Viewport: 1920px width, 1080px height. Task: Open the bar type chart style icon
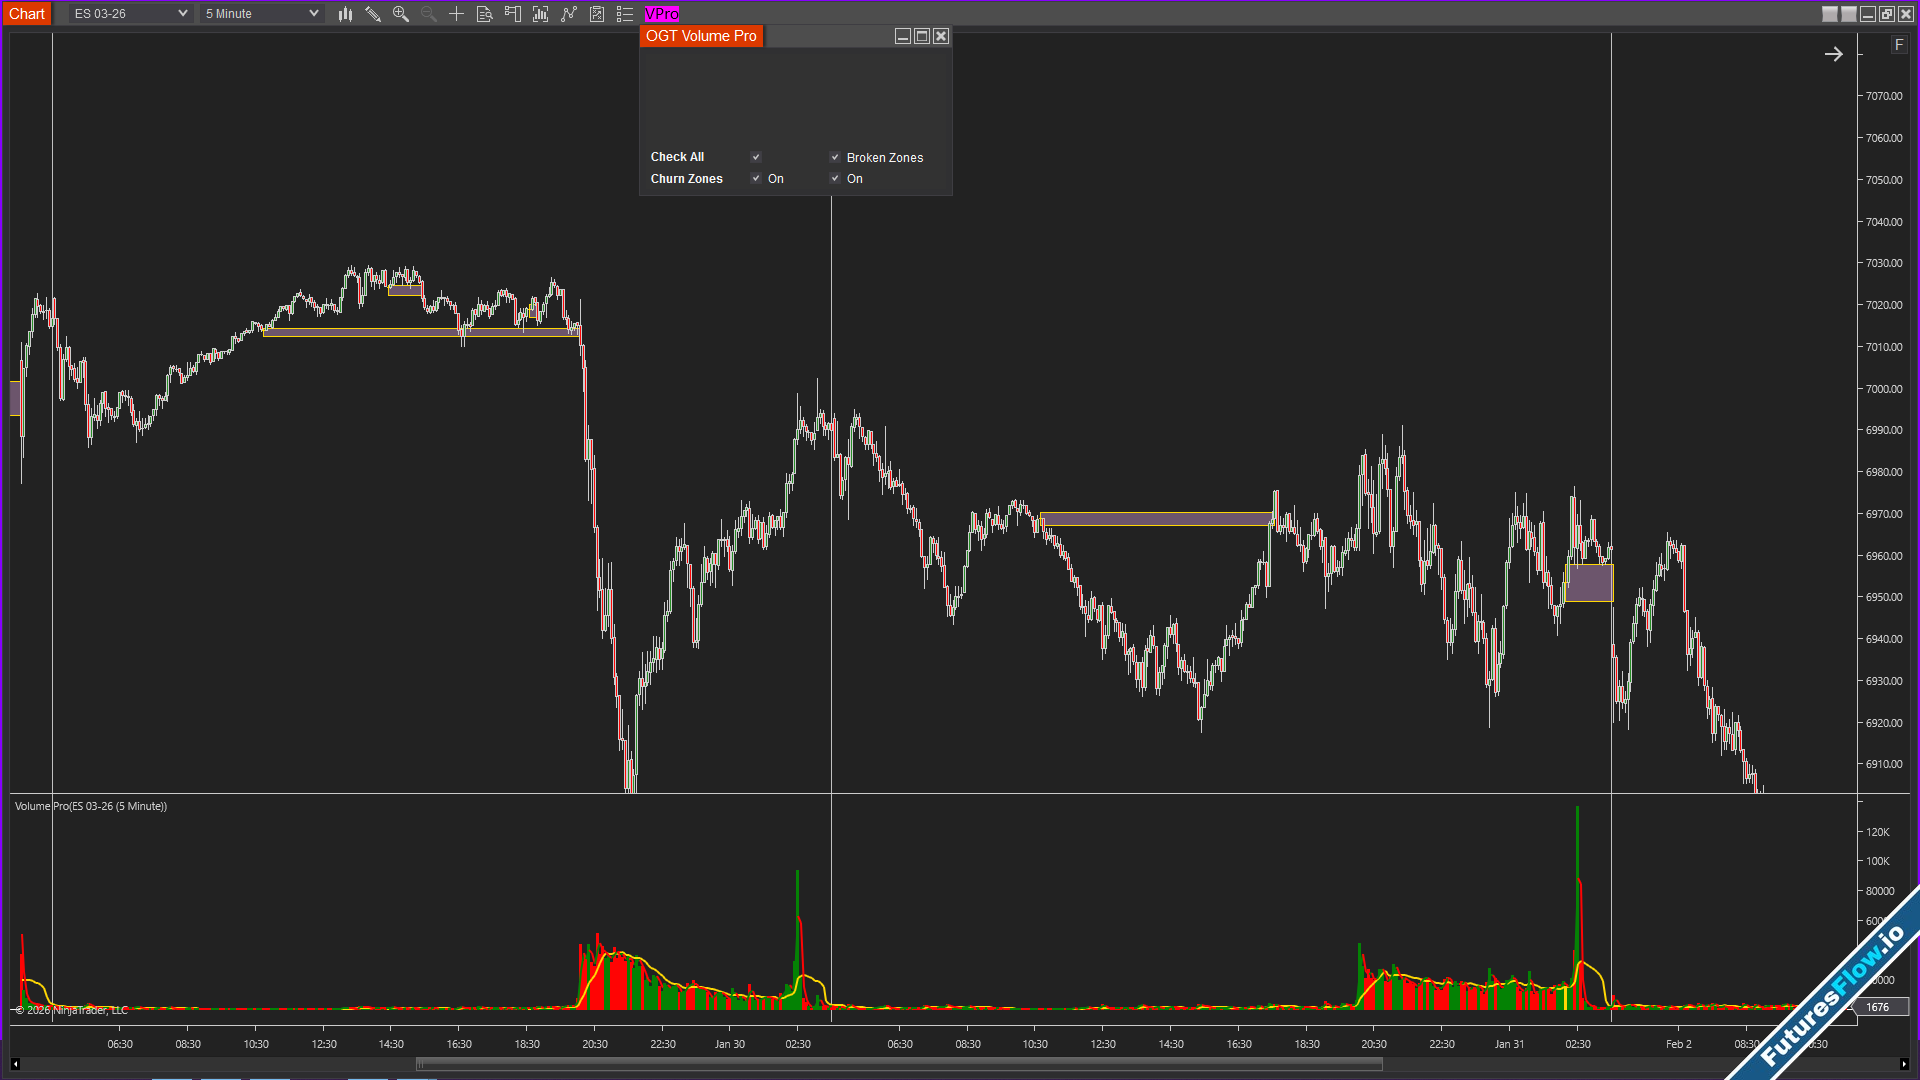pos(345,14)
